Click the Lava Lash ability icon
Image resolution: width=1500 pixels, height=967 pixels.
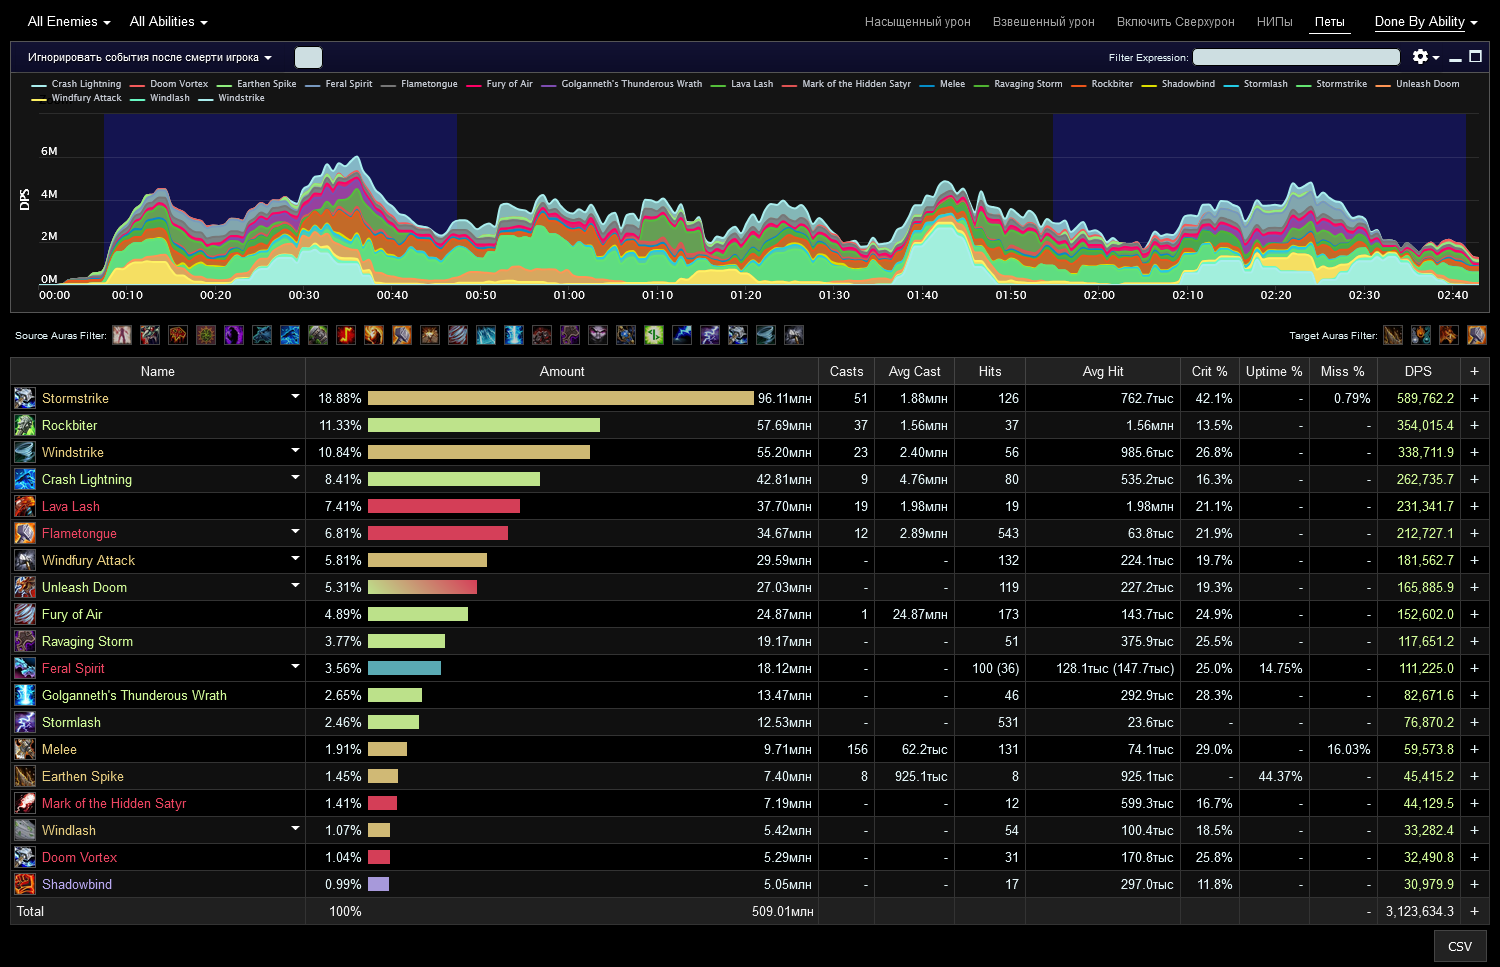(24, 506)
